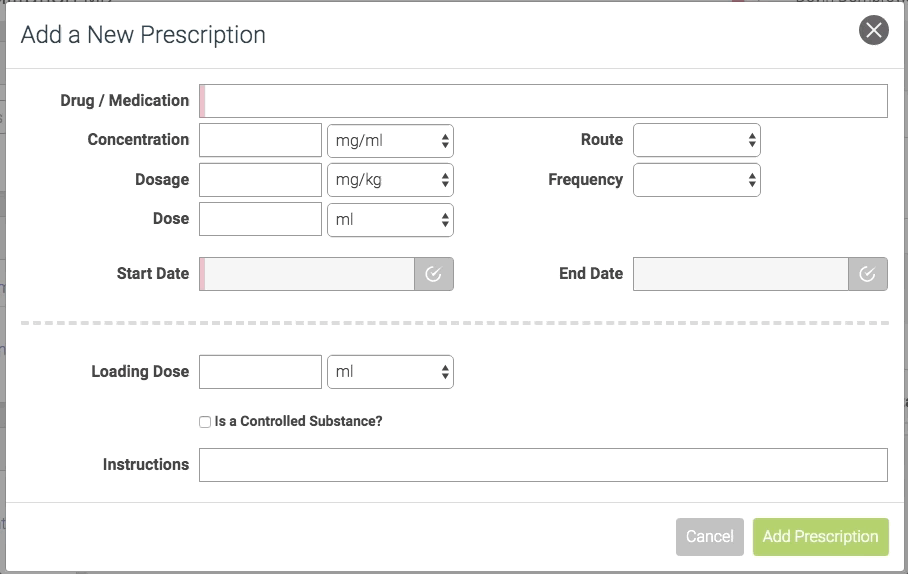The image size is (908, 574).
Task: Focus the Concentration value field
Action: point(261,140)
